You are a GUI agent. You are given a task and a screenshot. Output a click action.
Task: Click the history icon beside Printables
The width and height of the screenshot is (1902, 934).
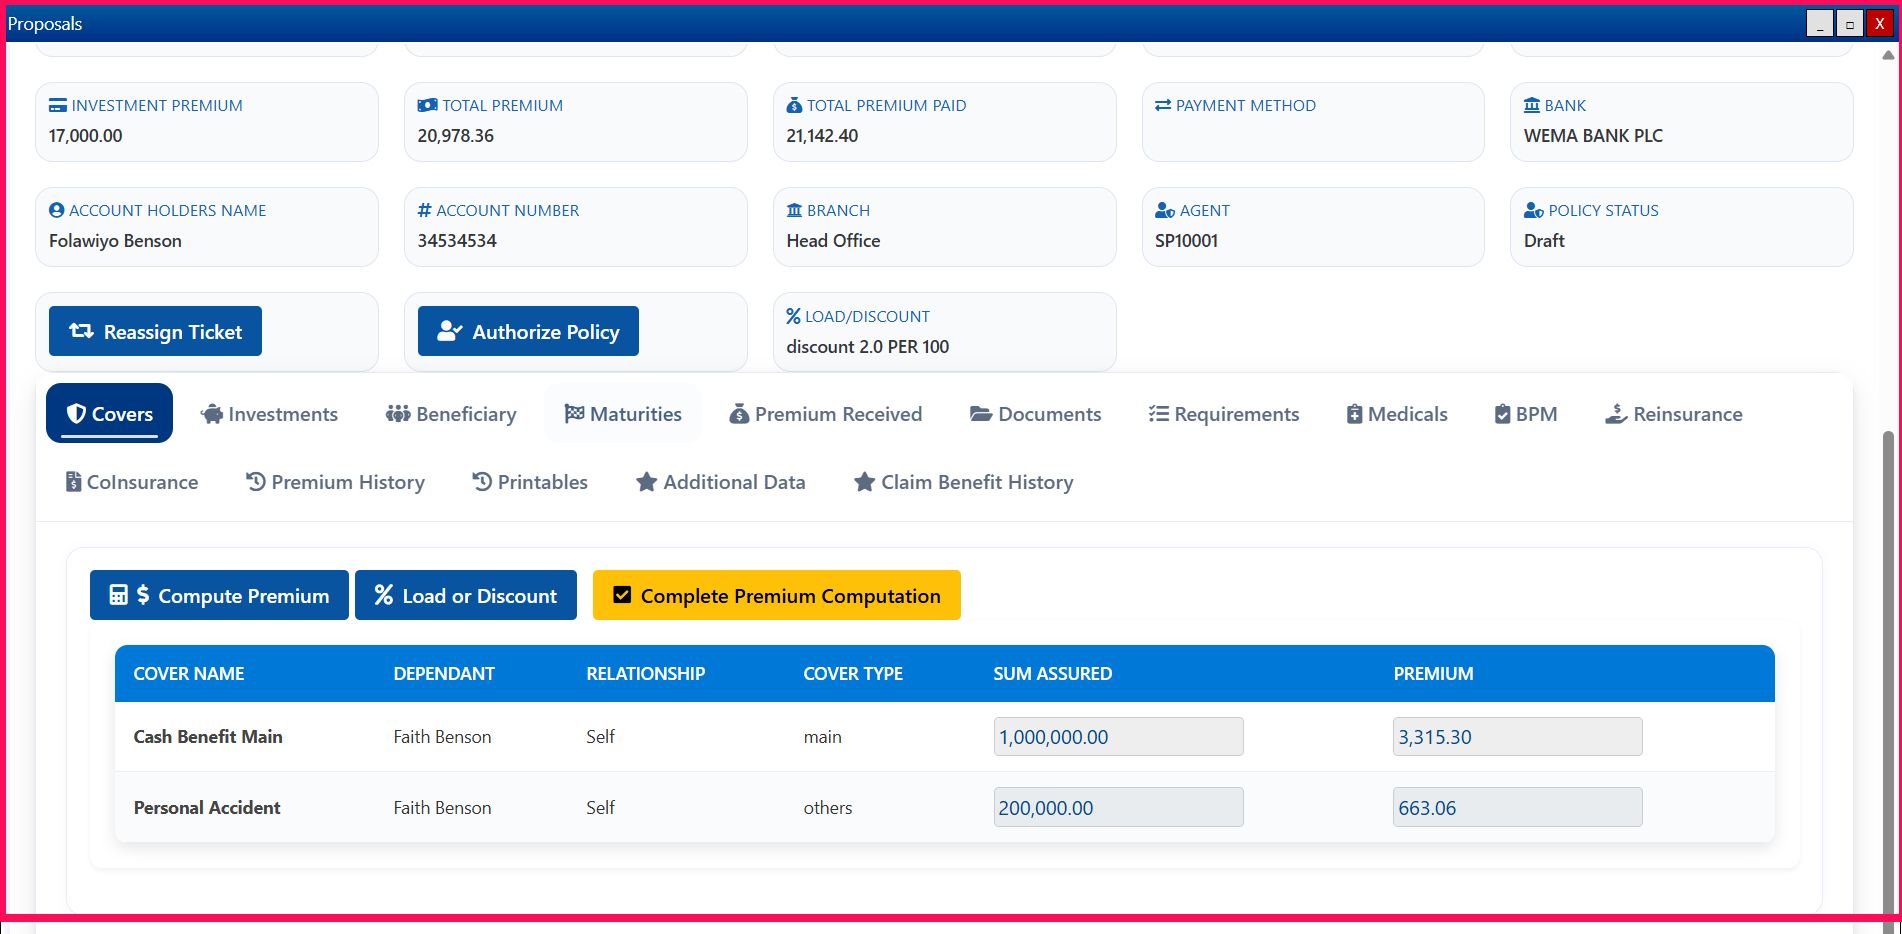482,482
